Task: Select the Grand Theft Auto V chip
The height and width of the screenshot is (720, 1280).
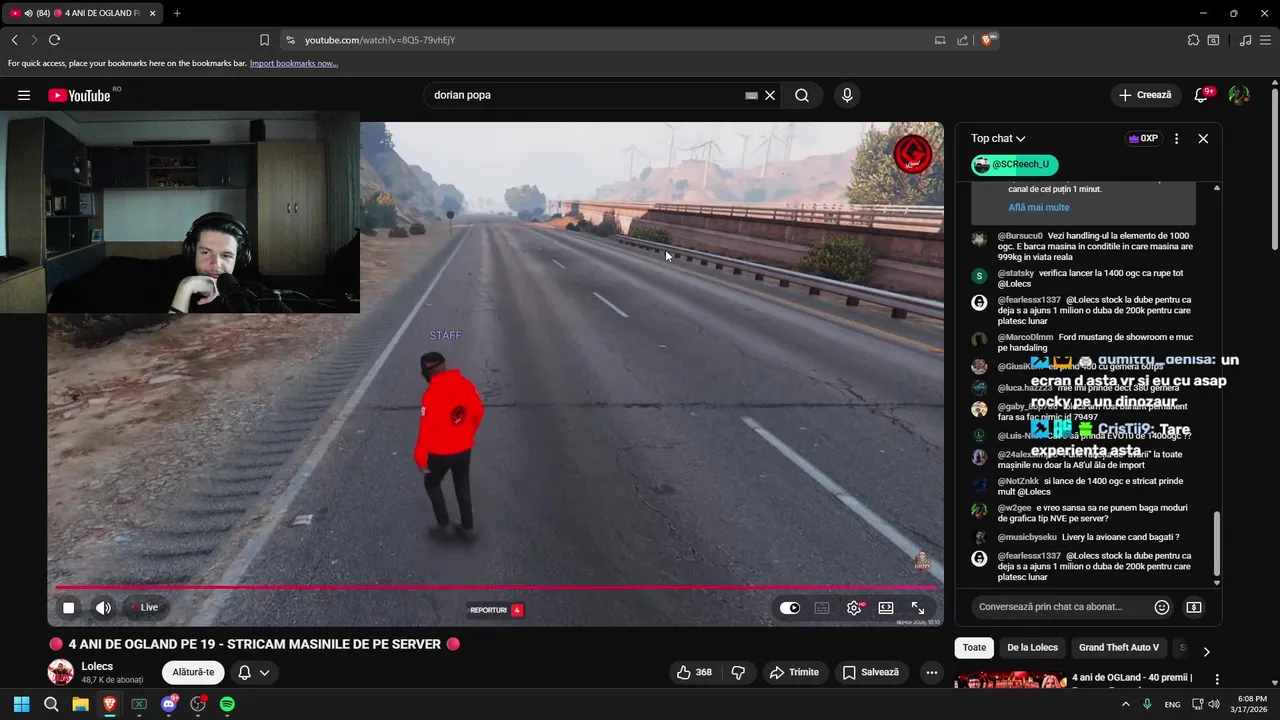Action: (x=1118, y=647)
